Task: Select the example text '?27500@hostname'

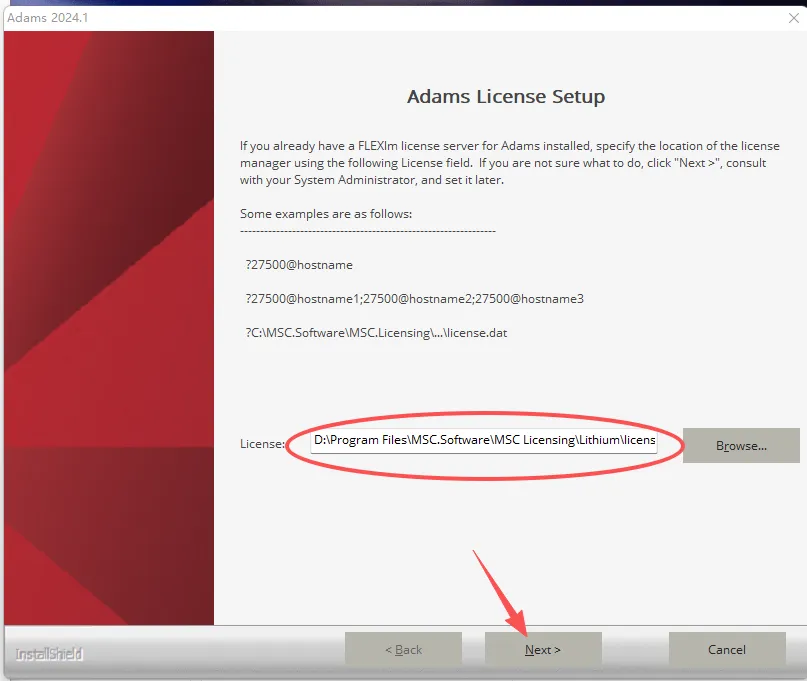Action: click(x=299, y=265)
